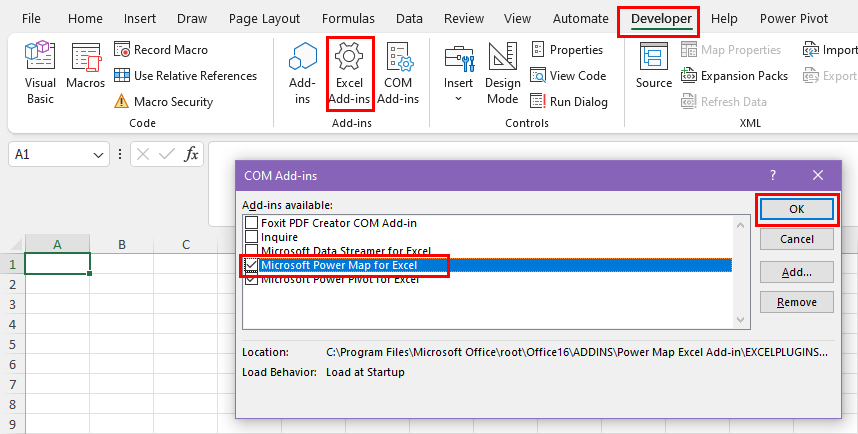The height and width of the screenshot is (434, 858).
Task: Select column C header
Action: [x=185, y=245]
